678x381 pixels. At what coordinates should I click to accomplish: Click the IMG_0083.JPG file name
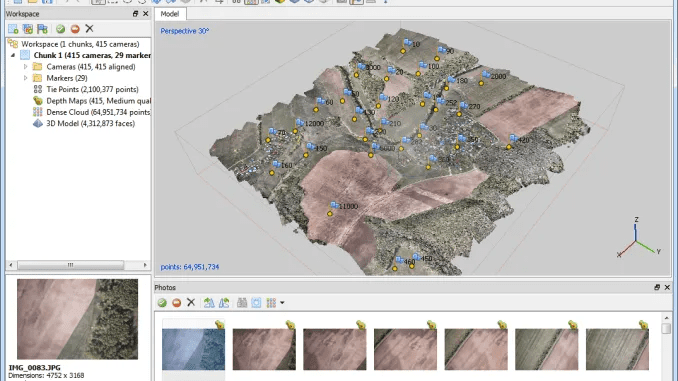[35, 368]
